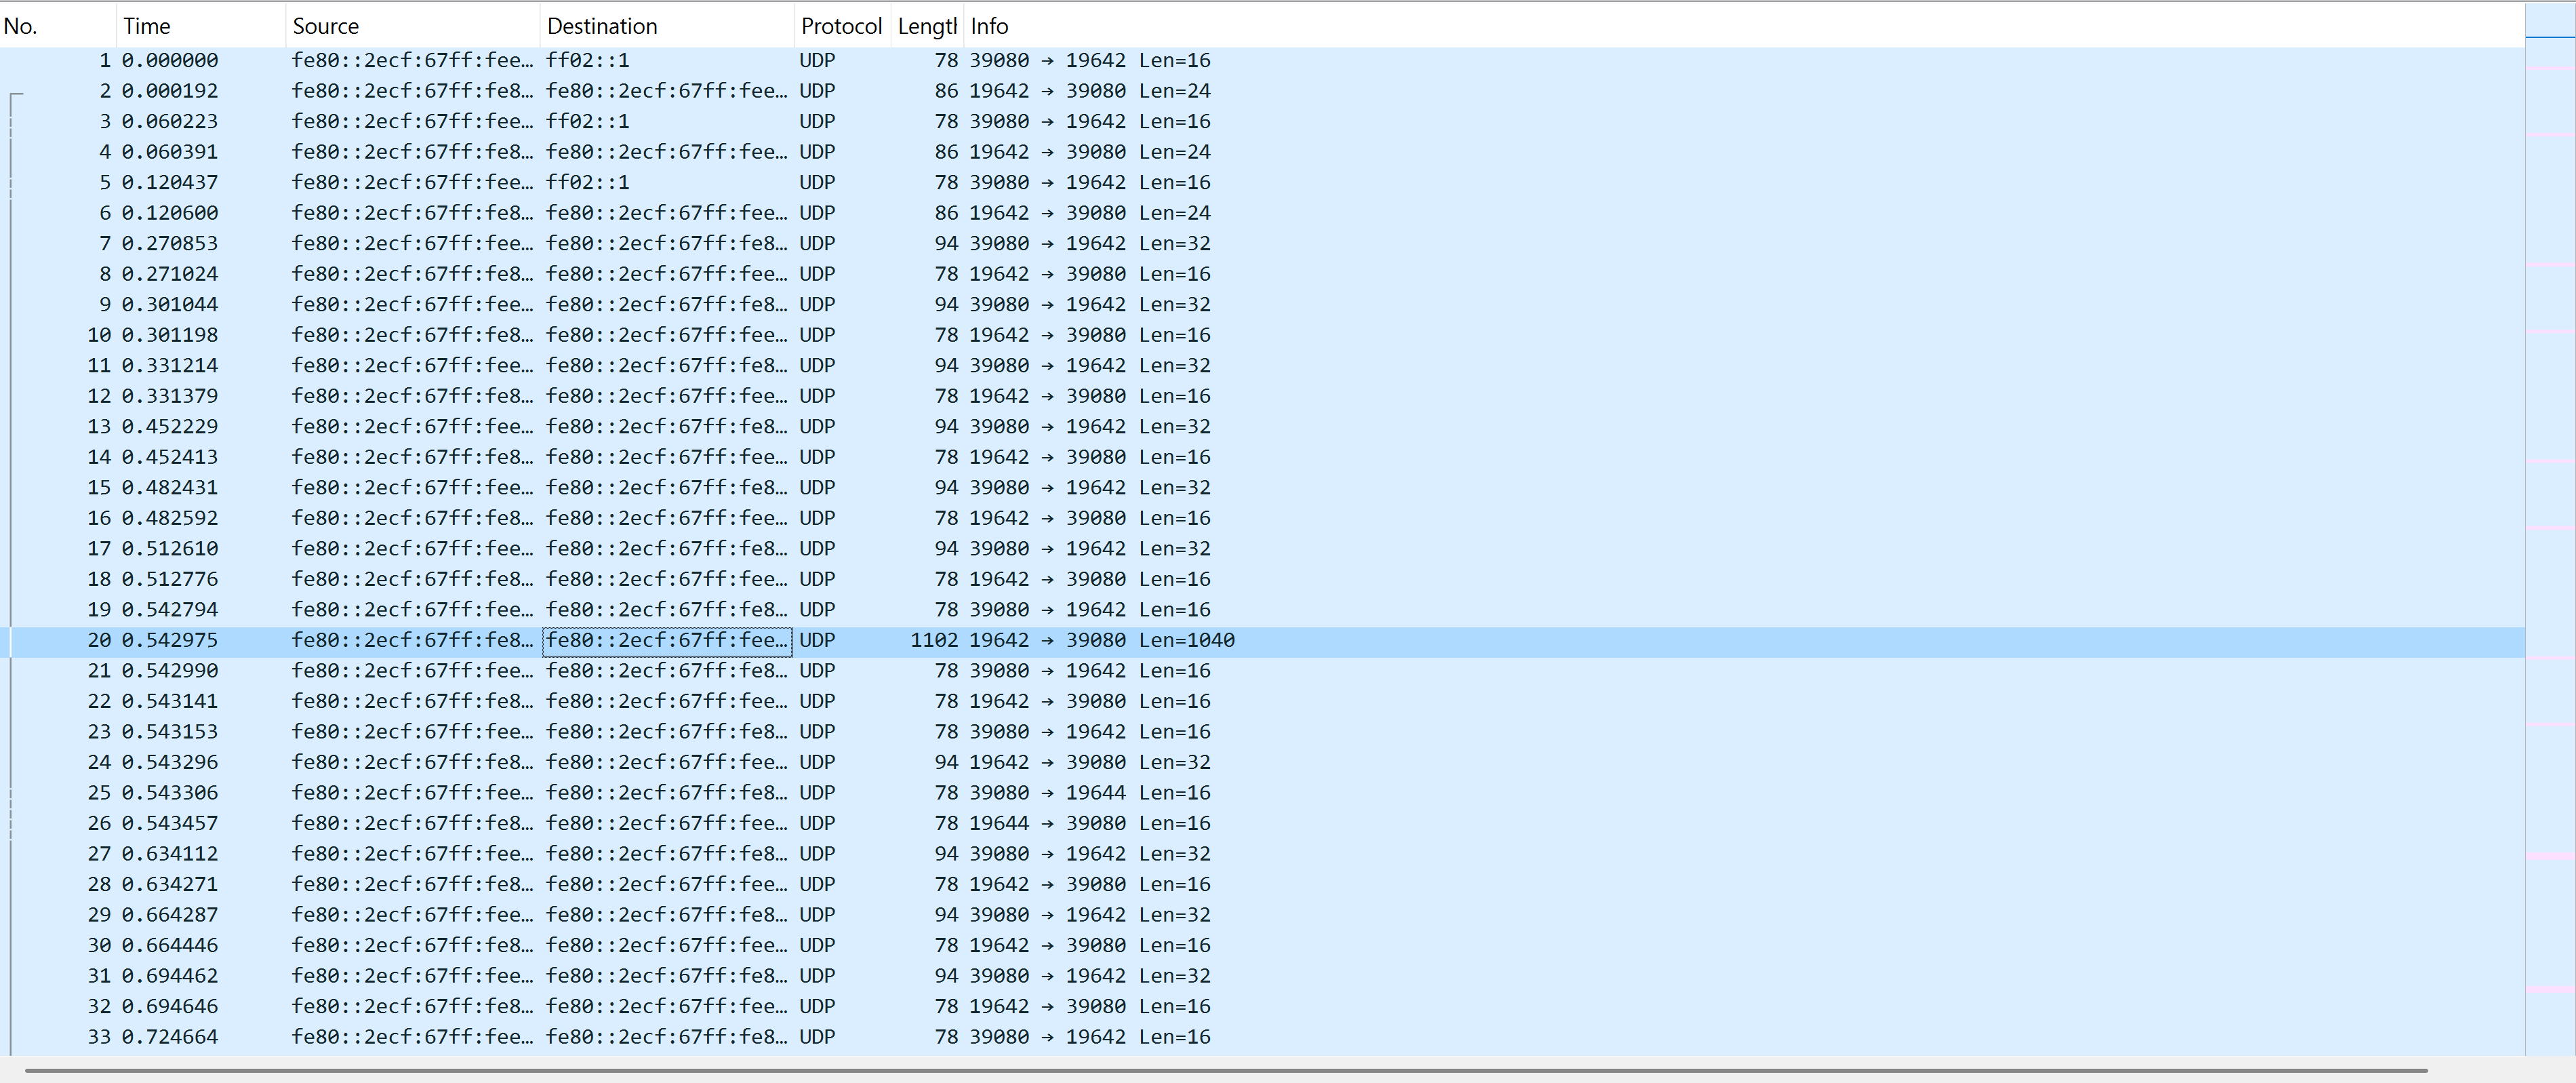Click the packet minimap on the right edge
Viewport: 2576px width, 1083px height.
click(x=2549, y=500)
